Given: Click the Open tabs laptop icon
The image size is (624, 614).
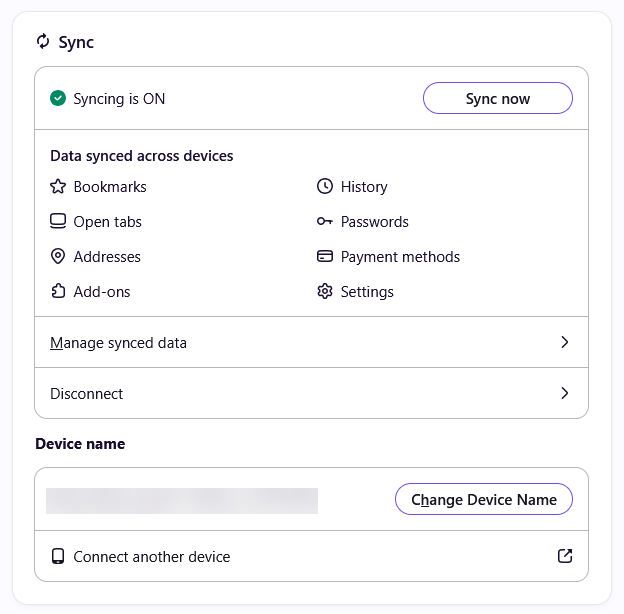Looking at the screenshot, I should (58, 221).
